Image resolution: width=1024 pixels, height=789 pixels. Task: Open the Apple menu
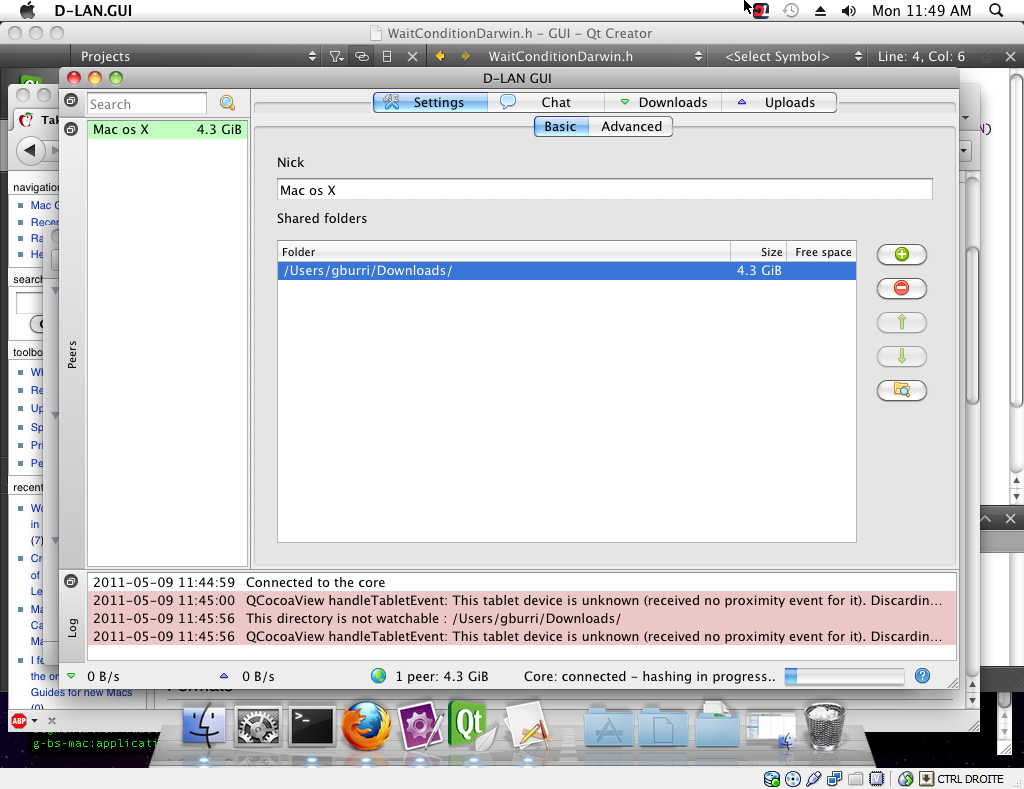pos(27,10)
